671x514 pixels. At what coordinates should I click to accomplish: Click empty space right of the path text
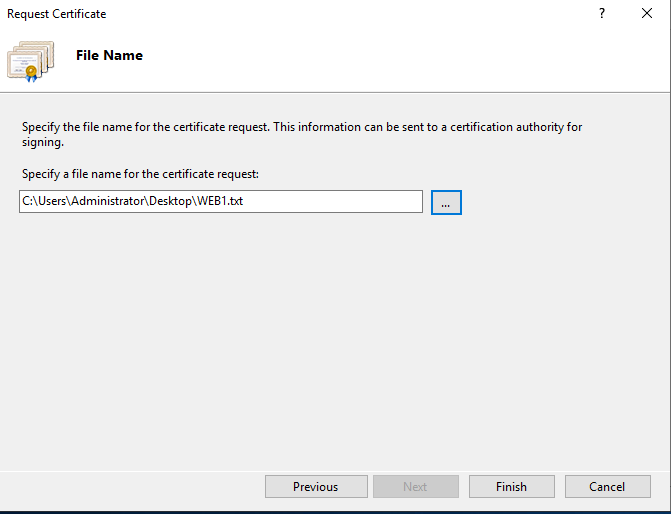340,202
